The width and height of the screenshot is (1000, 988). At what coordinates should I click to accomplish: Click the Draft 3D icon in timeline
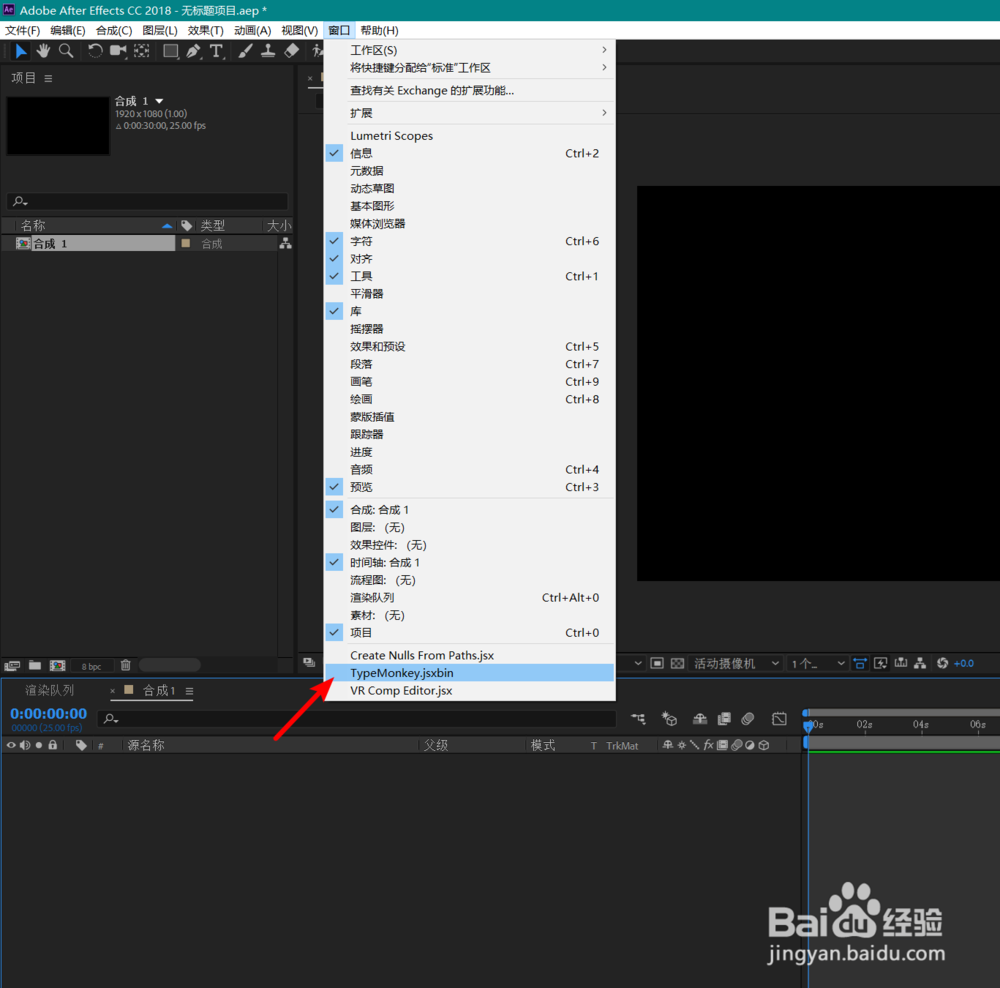(669, 719)
